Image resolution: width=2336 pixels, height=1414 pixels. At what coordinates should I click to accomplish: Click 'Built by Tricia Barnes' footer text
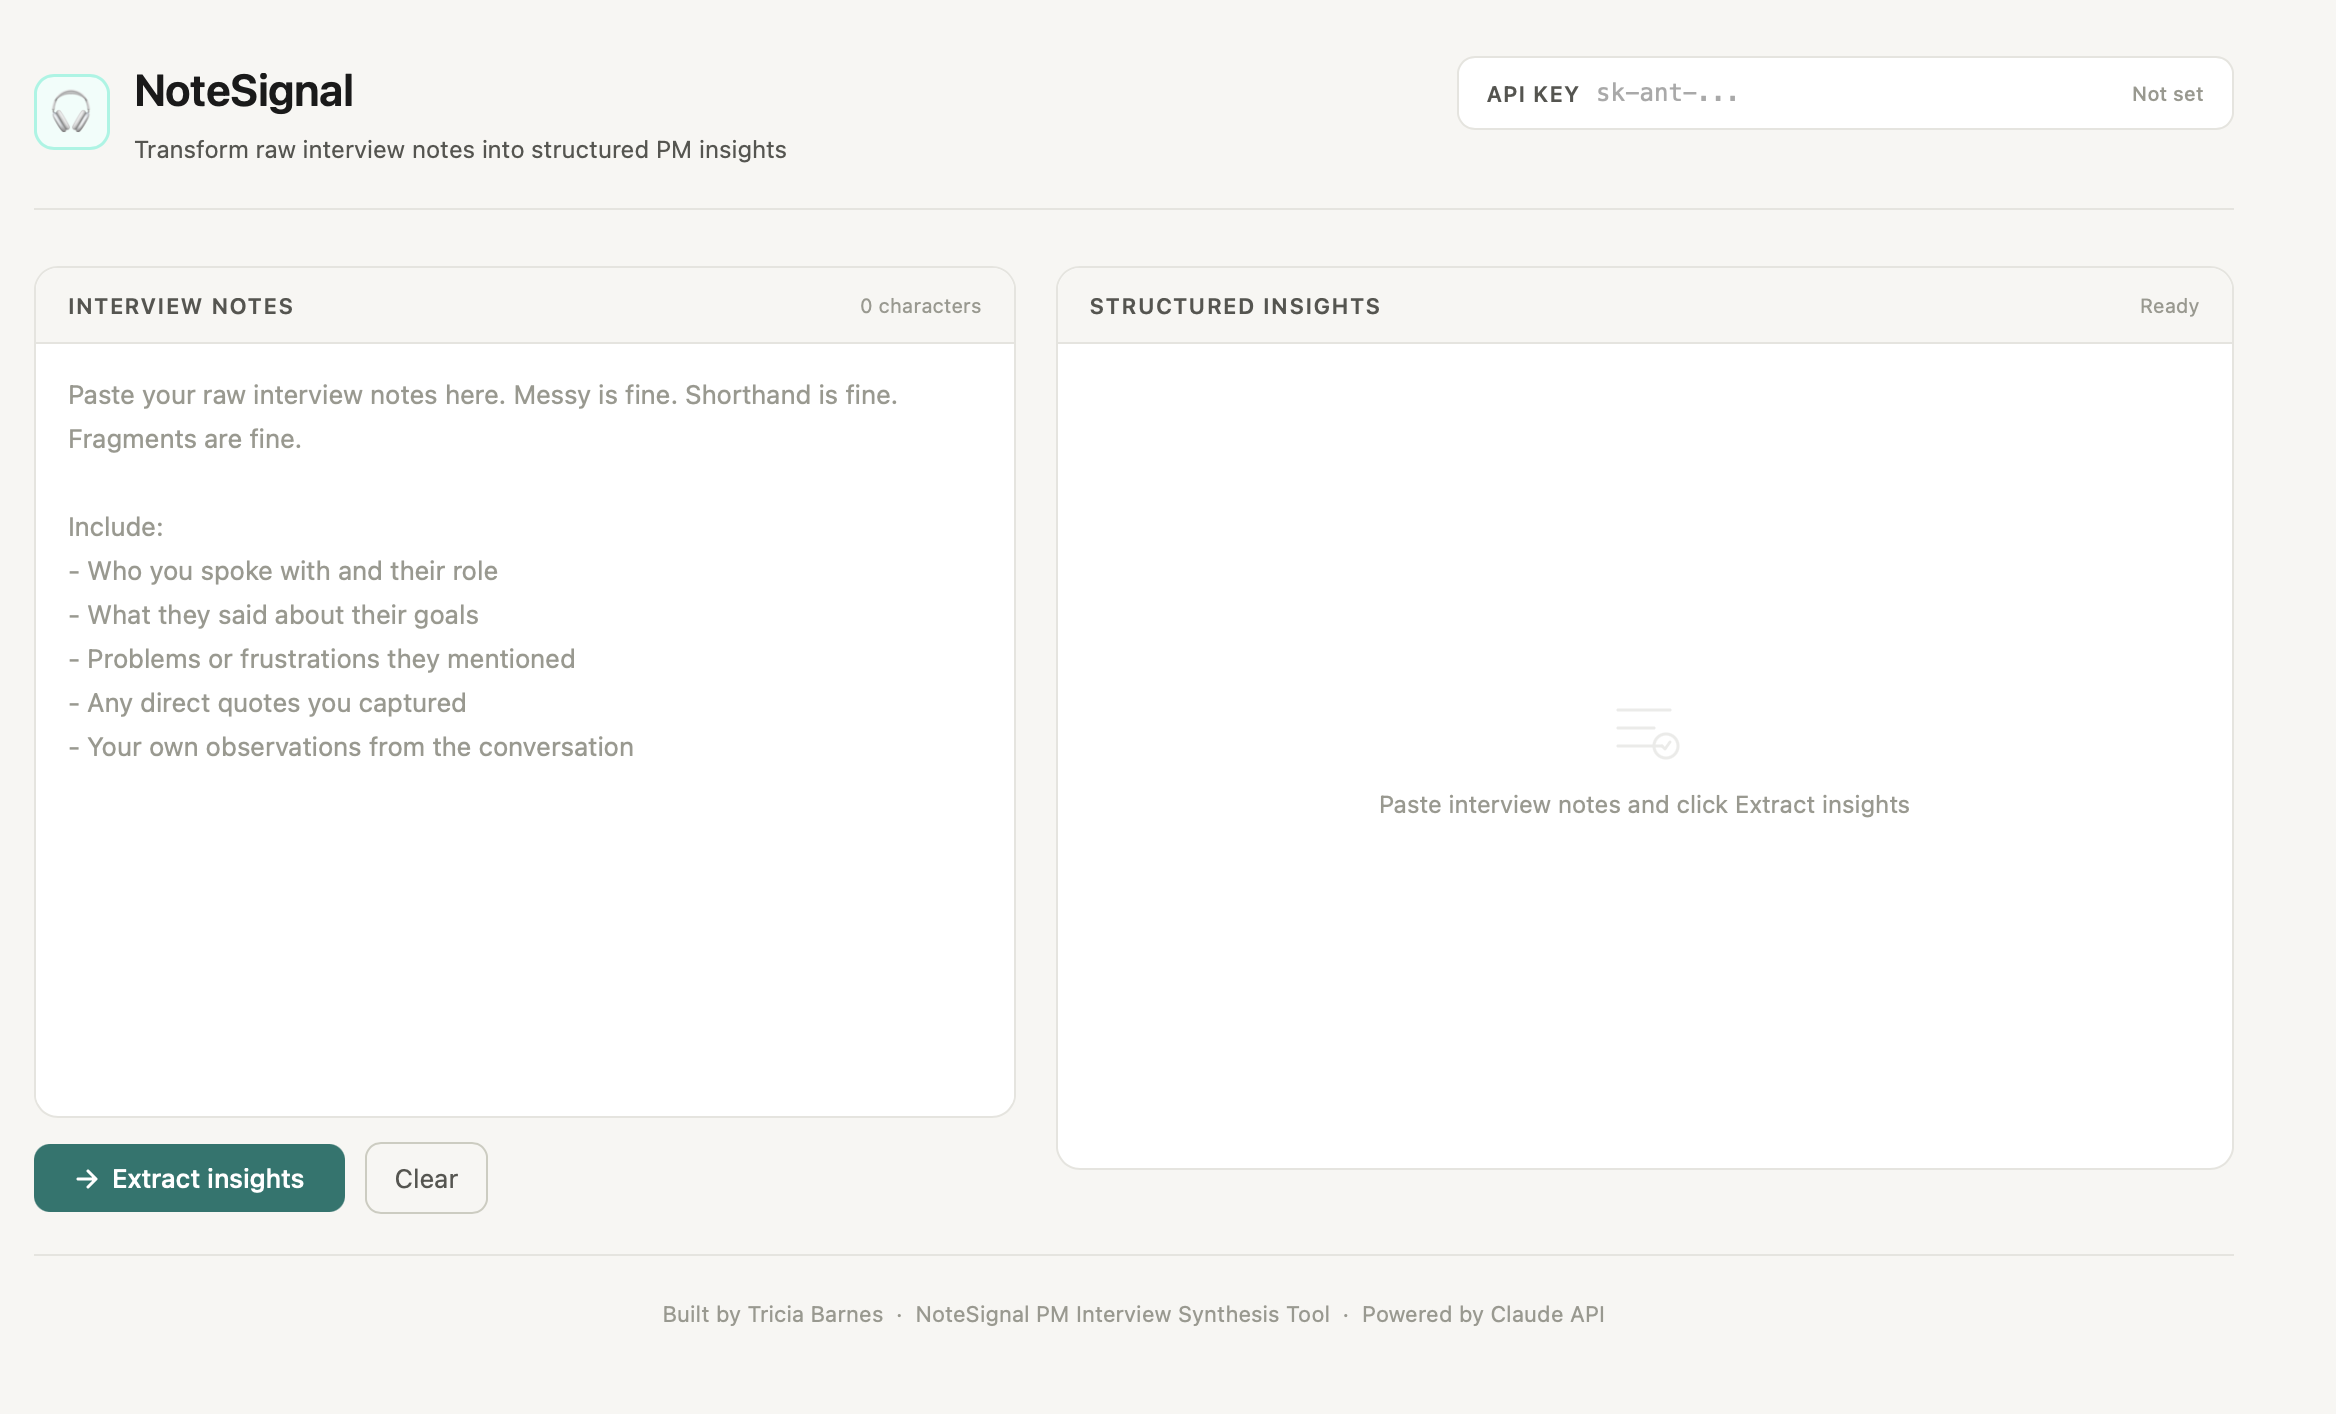(x=772, y=1314)
